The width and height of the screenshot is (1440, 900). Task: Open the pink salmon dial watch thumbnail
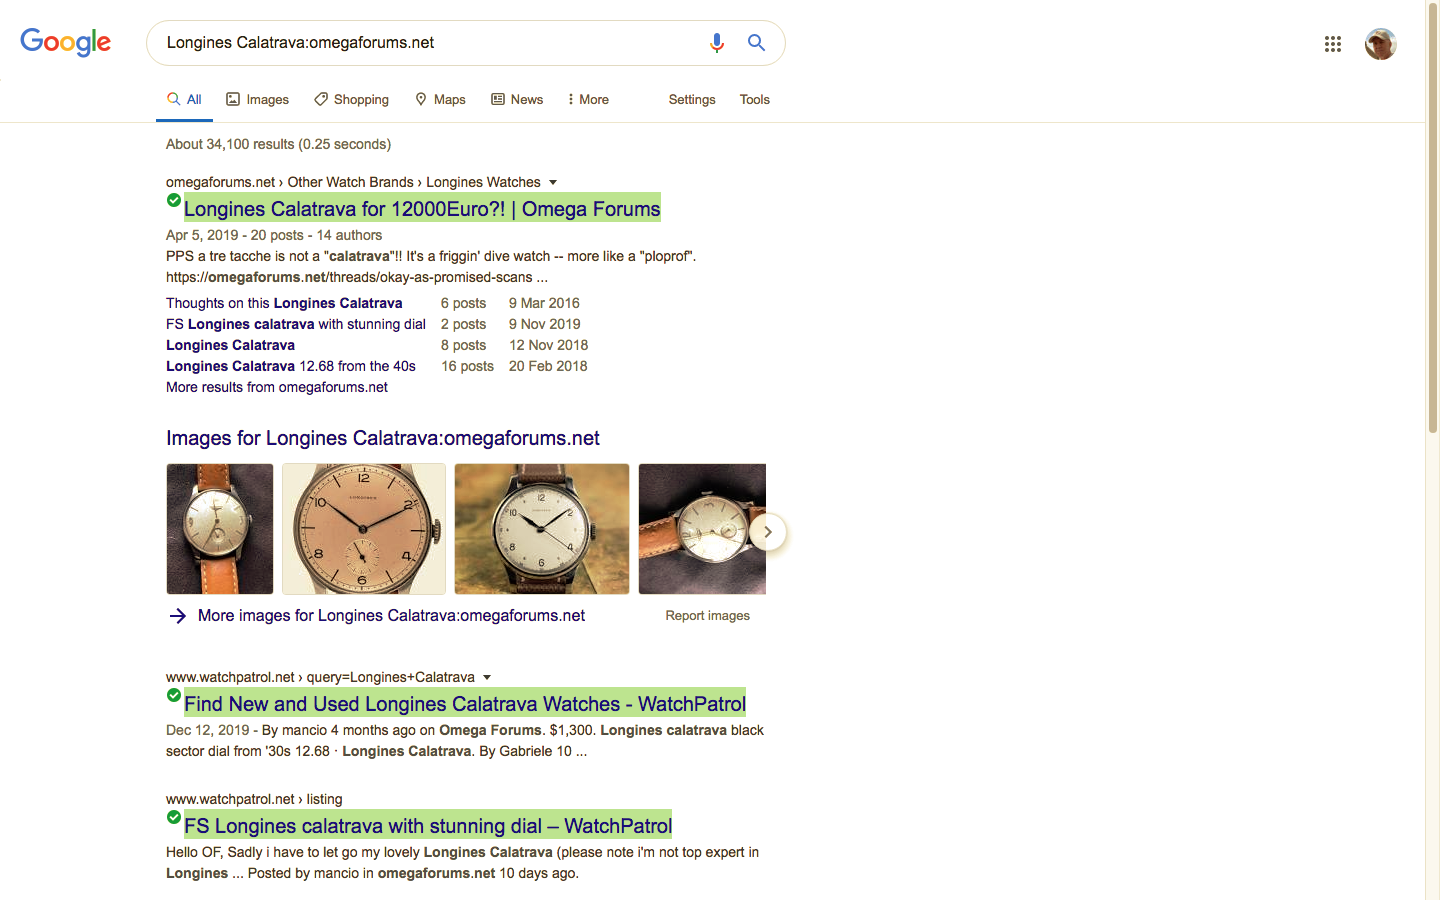click(x=364, y=529)
